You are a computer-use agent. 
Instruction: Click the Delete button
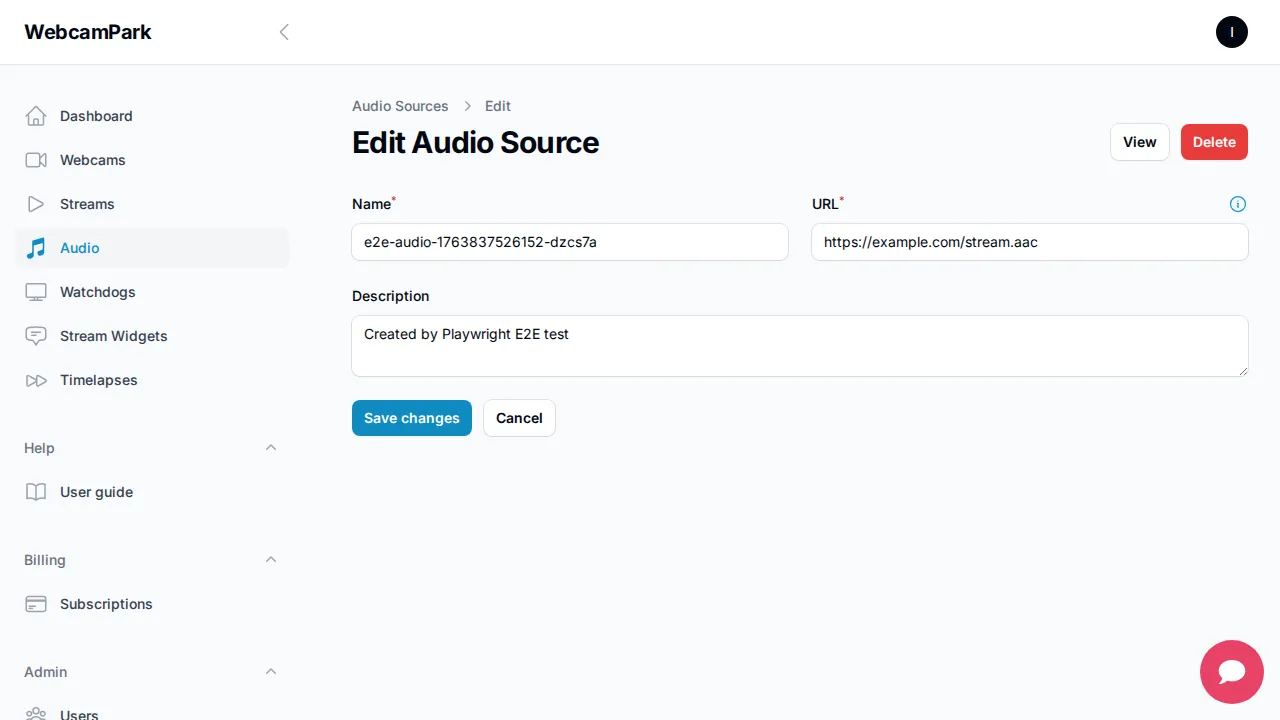[1214, 142]
